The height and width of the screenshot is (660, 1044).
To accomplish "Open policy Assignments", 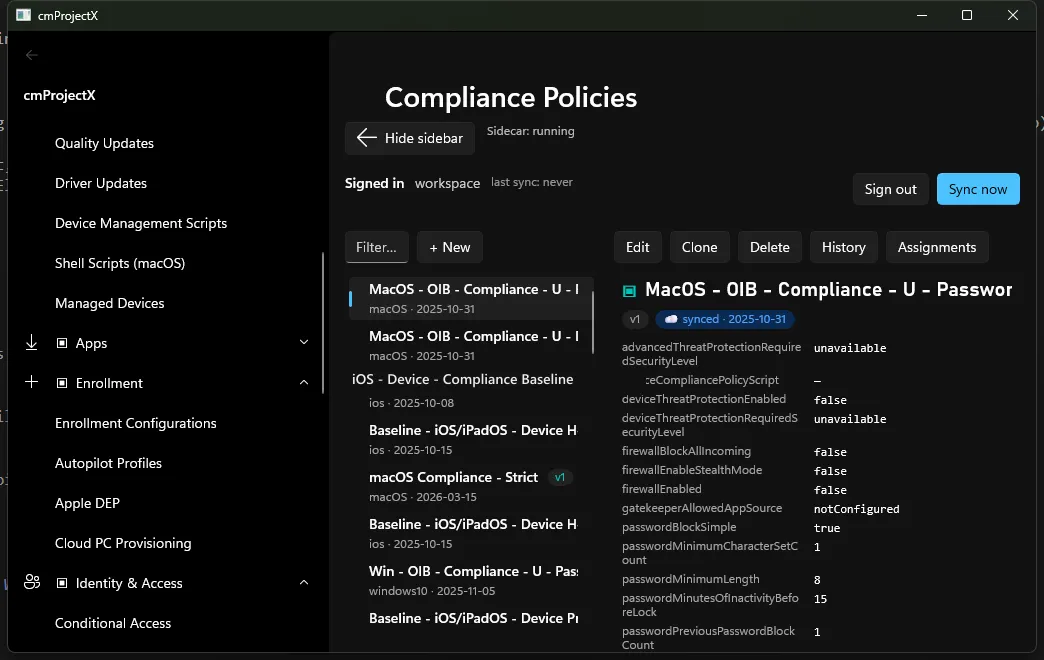I will [937, 247].
